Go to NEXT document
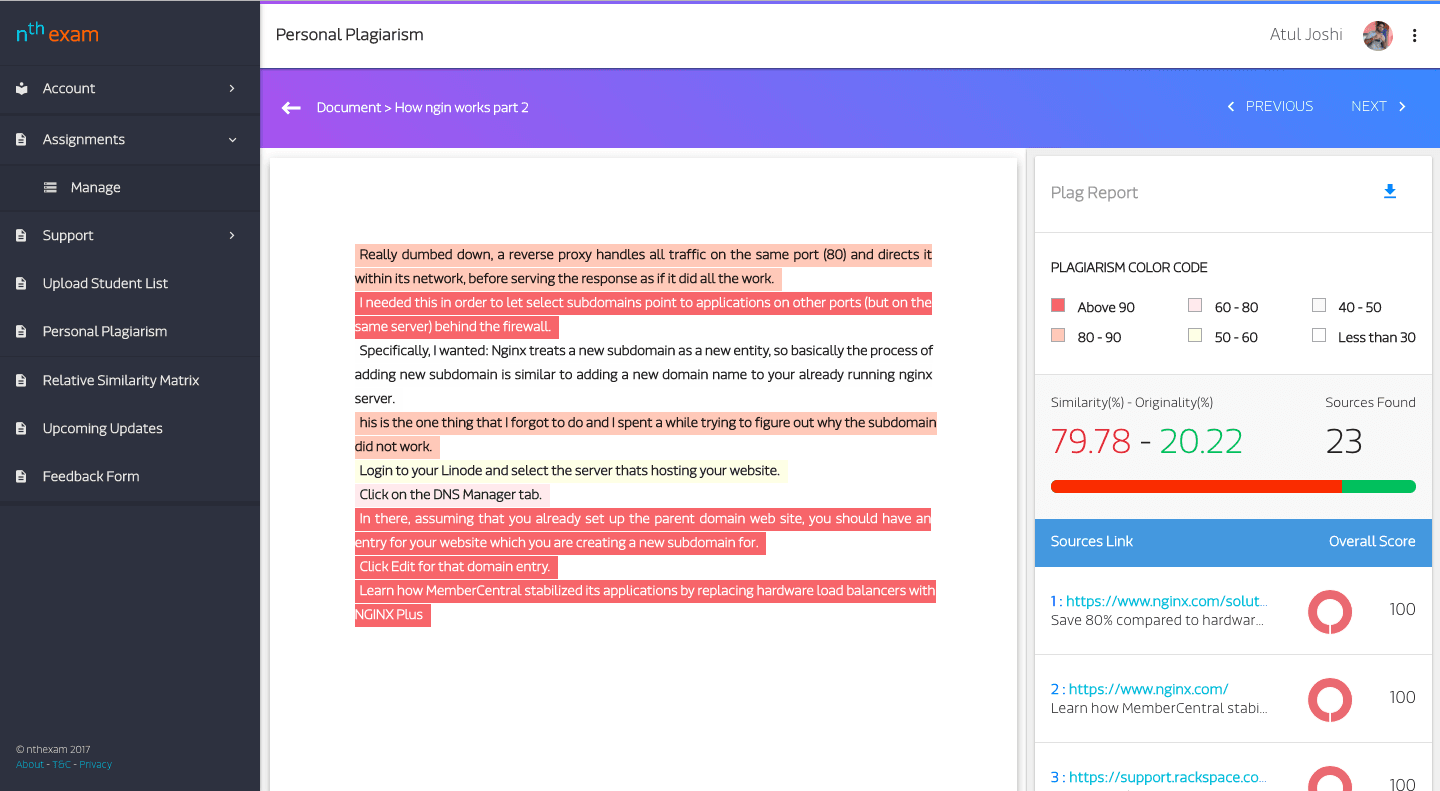The height and width of the screenshot is (791, 1440). click(x=1368, y=106)
